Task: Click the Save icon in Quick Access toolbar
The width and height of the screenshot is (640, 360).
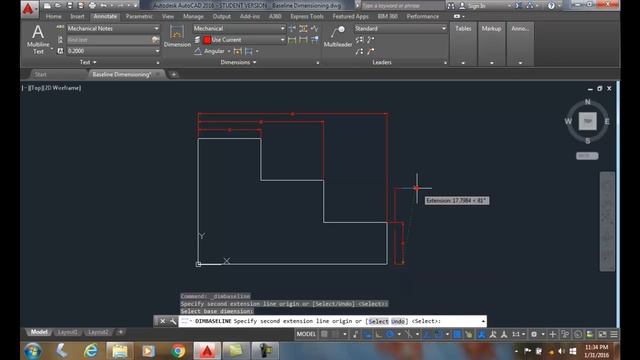Action: click(x=70, y=6)
